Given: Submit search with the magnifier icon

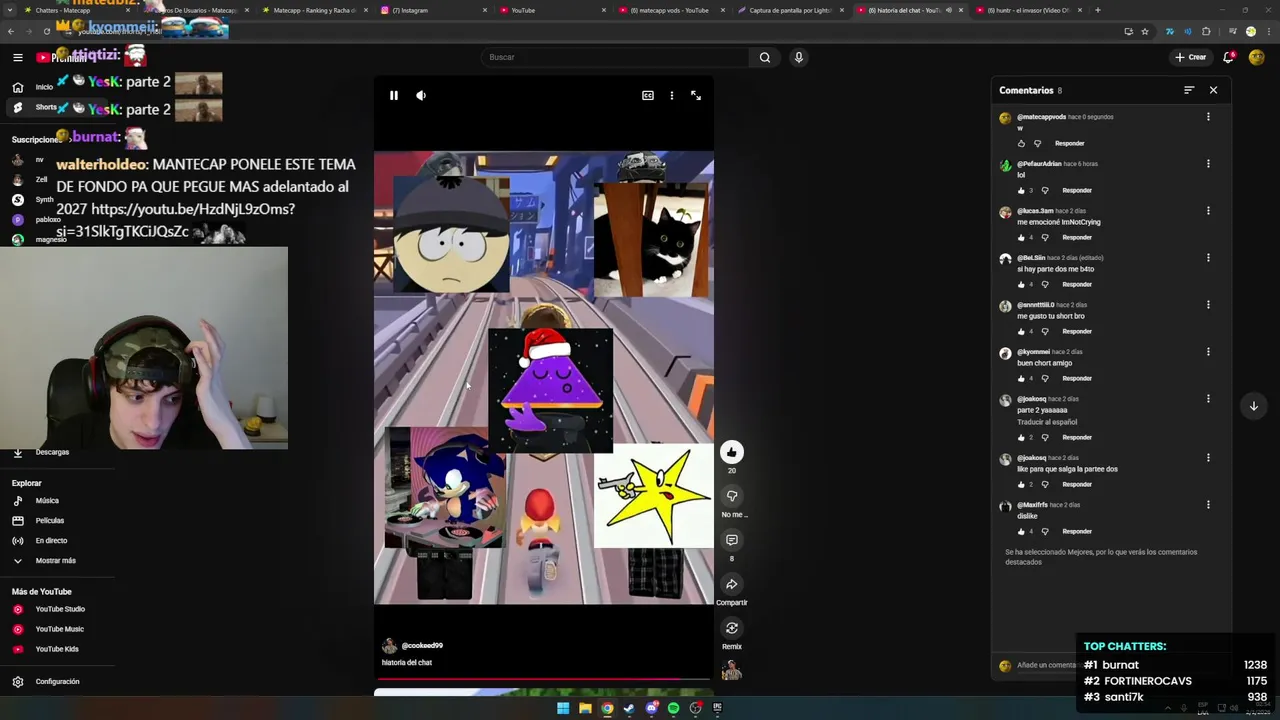Looking at the screenshot, I should [765, 57].
